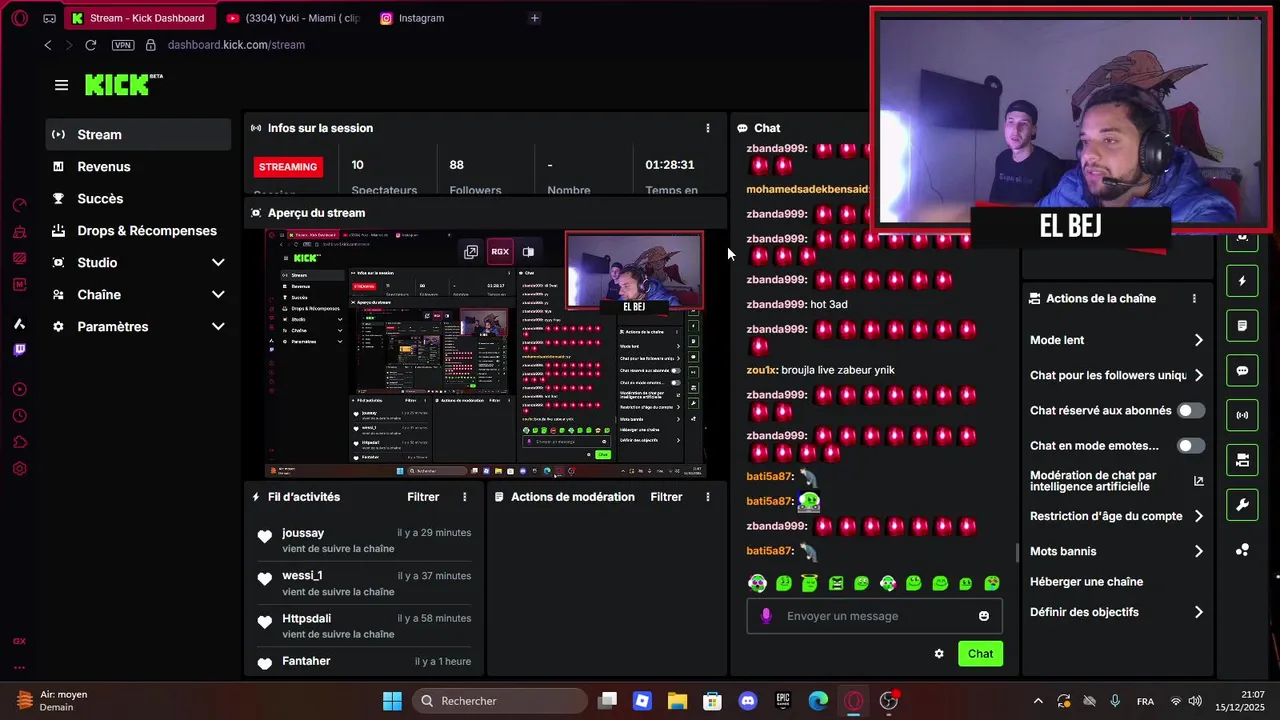Open Twitch in Opera sidebar

19,350
